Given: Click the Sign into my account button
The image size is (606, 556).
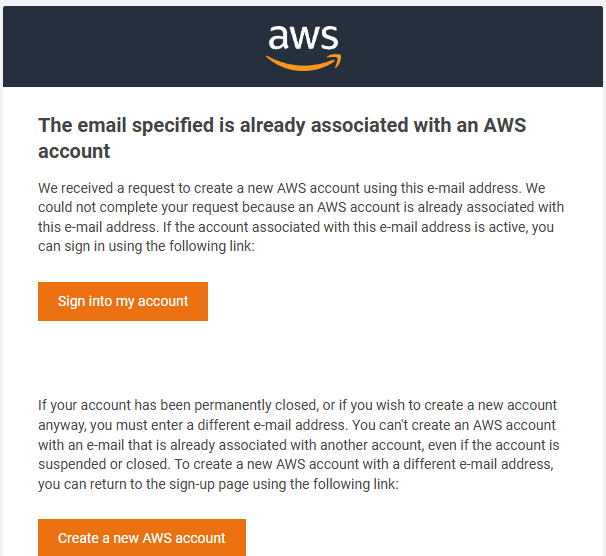Looking at the screenshot, I should coord(123,301).
